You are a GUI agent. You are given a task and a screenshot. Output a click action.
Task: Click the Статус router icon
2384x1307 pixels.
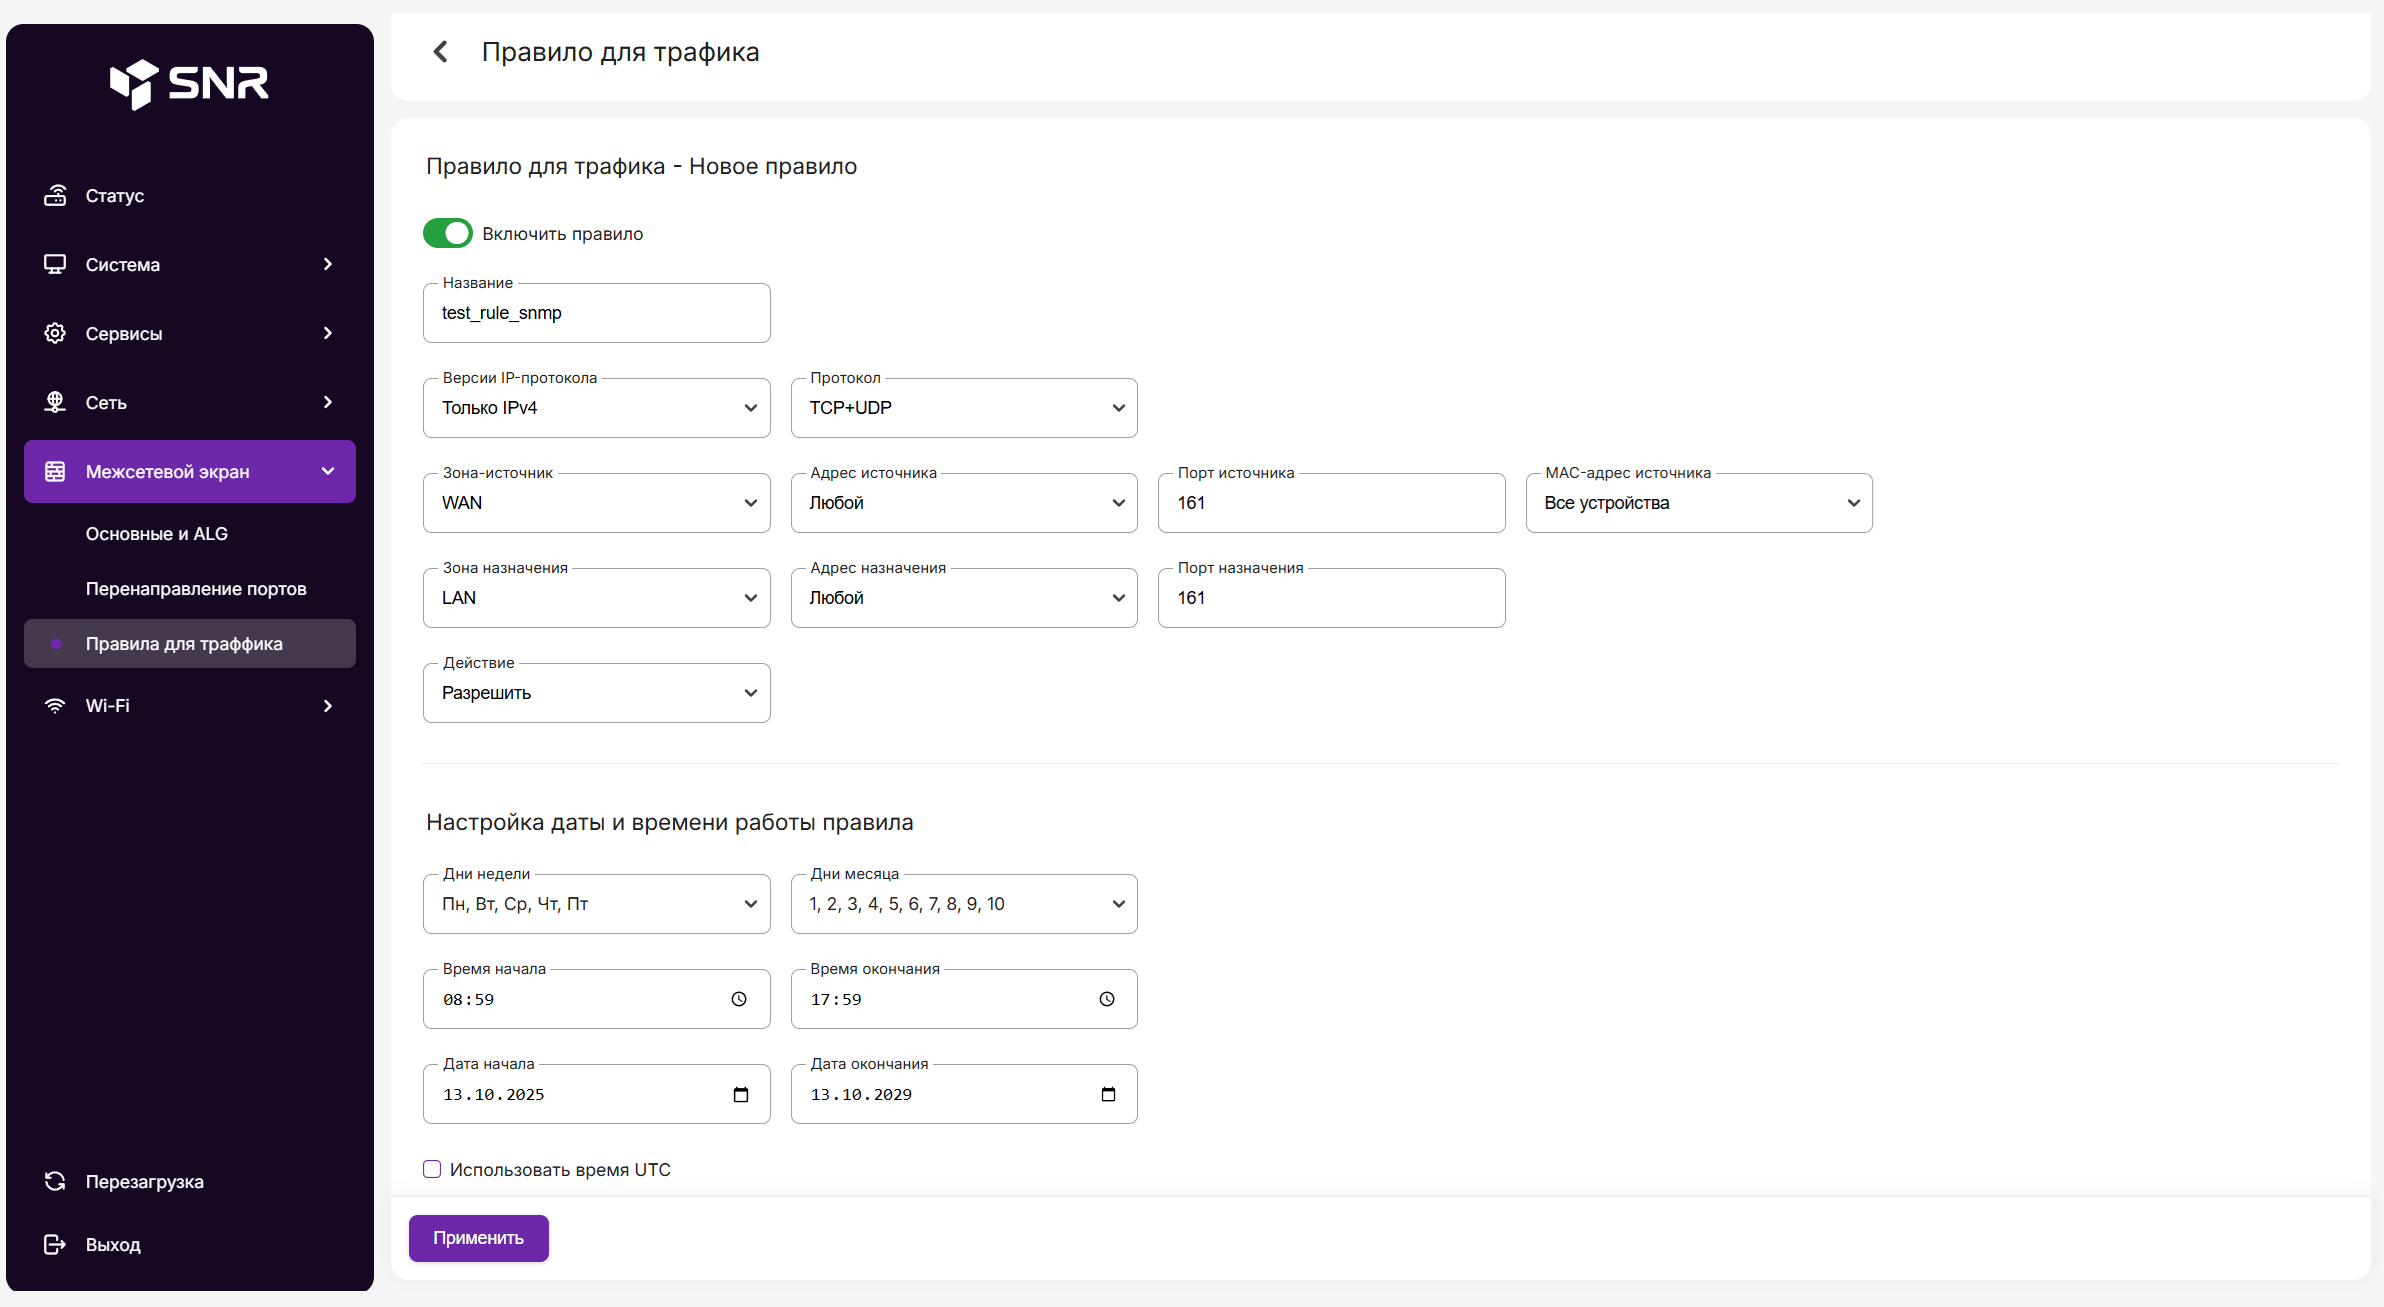click(x=55, y=195)
